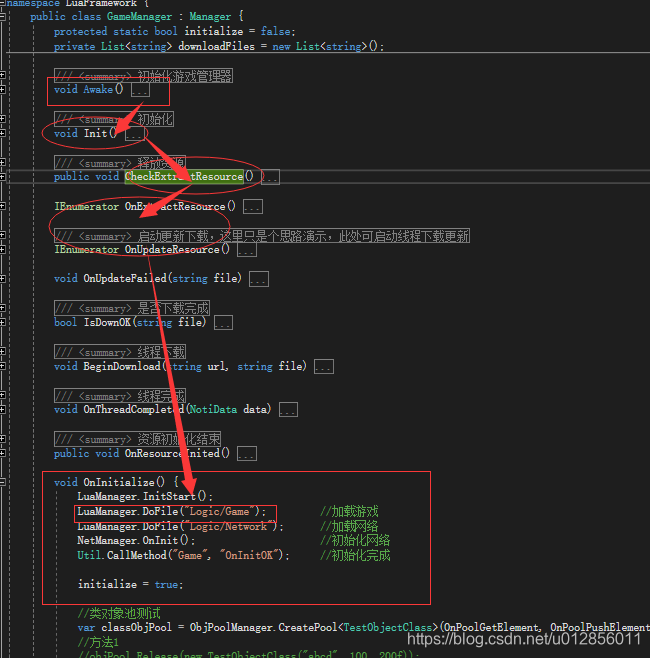Collapse OnInitialize() via margin minus marker
650x658 pixels.
[3, 483]
